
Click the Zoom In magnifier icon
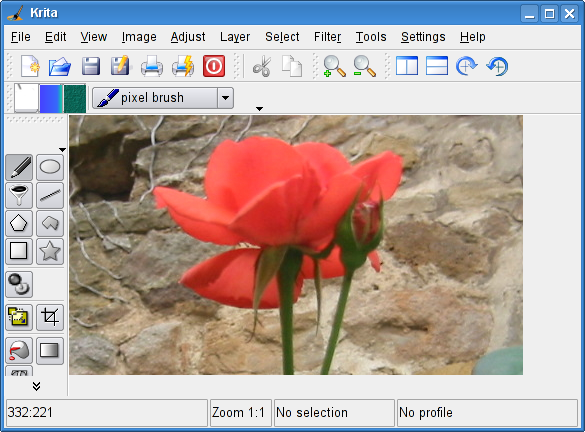(x=334, y=66)
